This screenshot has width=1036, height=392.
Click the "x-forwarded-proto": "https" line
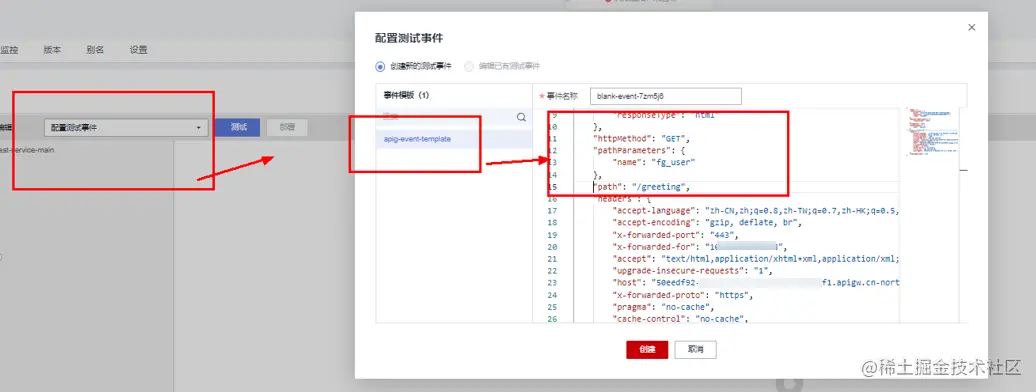[683, 295]
